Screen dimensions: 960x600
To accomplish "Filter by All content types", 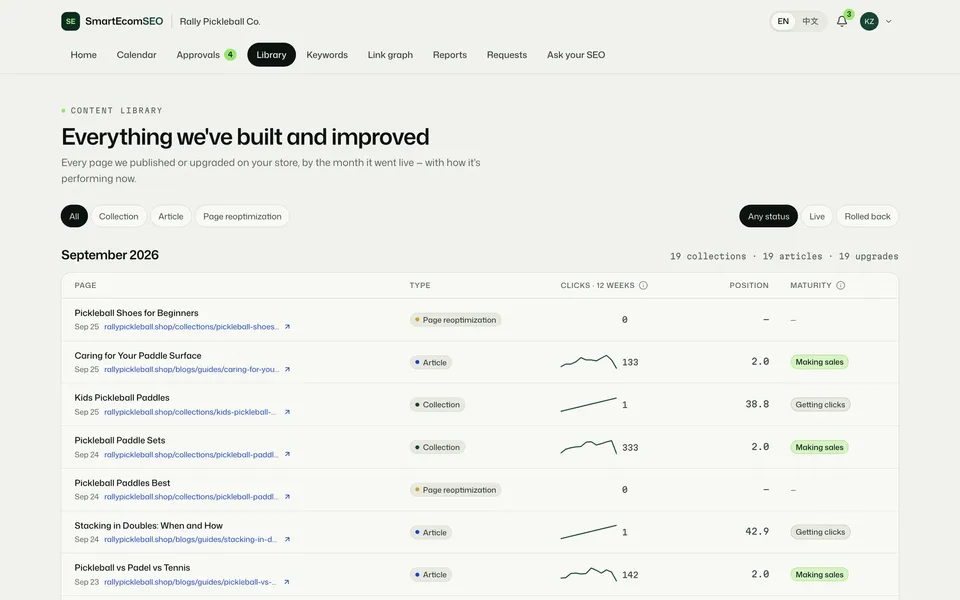I will tap(74, 216).
